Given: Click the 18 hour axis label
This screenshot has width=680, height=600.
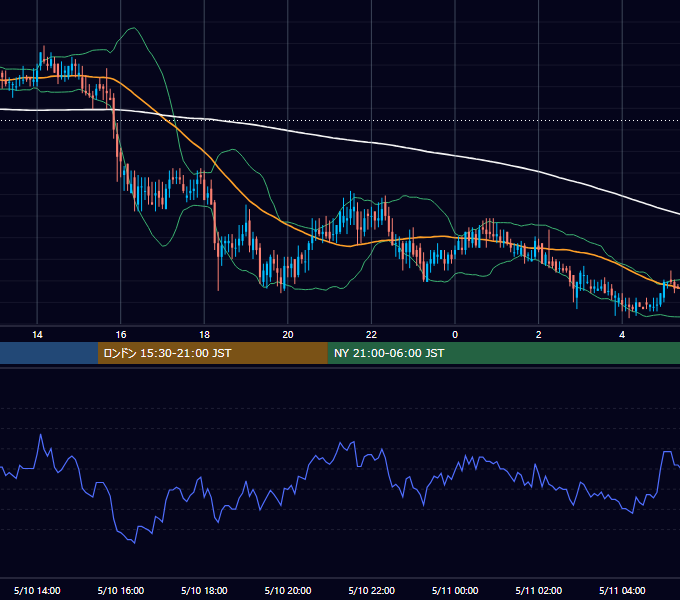Looking at the screenshot, I should (204, 335).
